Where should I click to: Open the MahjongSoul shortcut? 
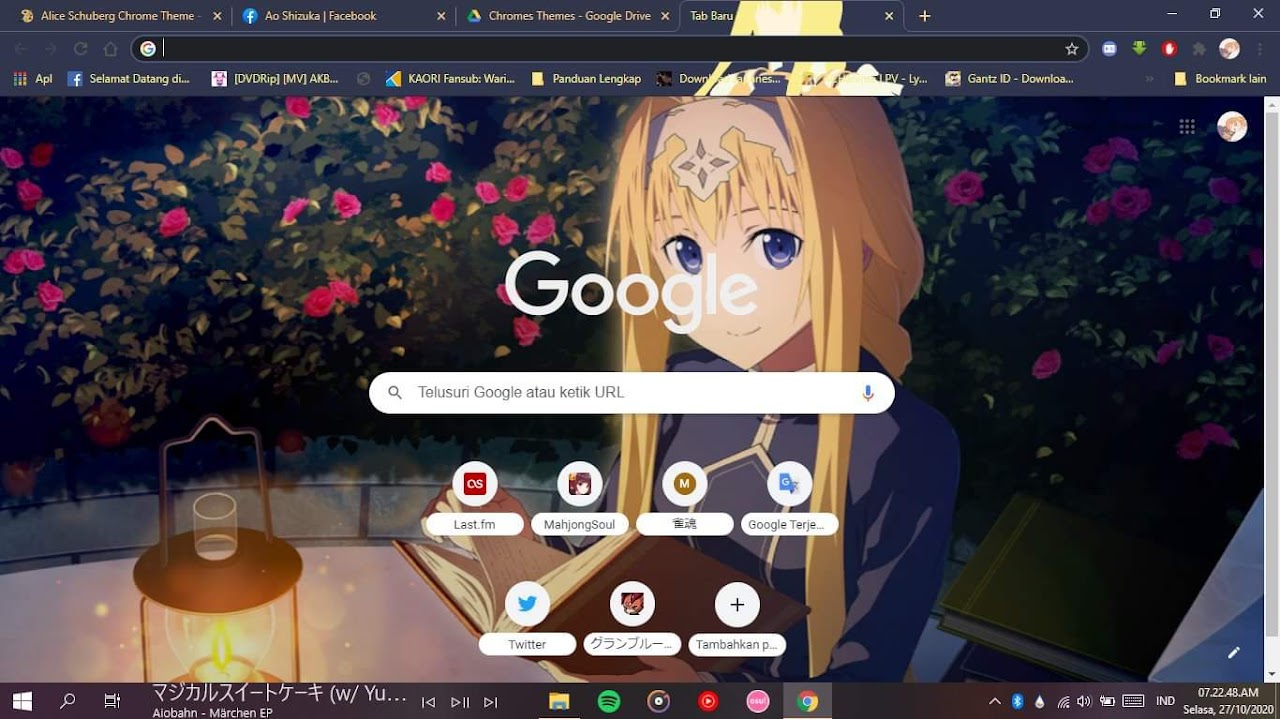580,484
